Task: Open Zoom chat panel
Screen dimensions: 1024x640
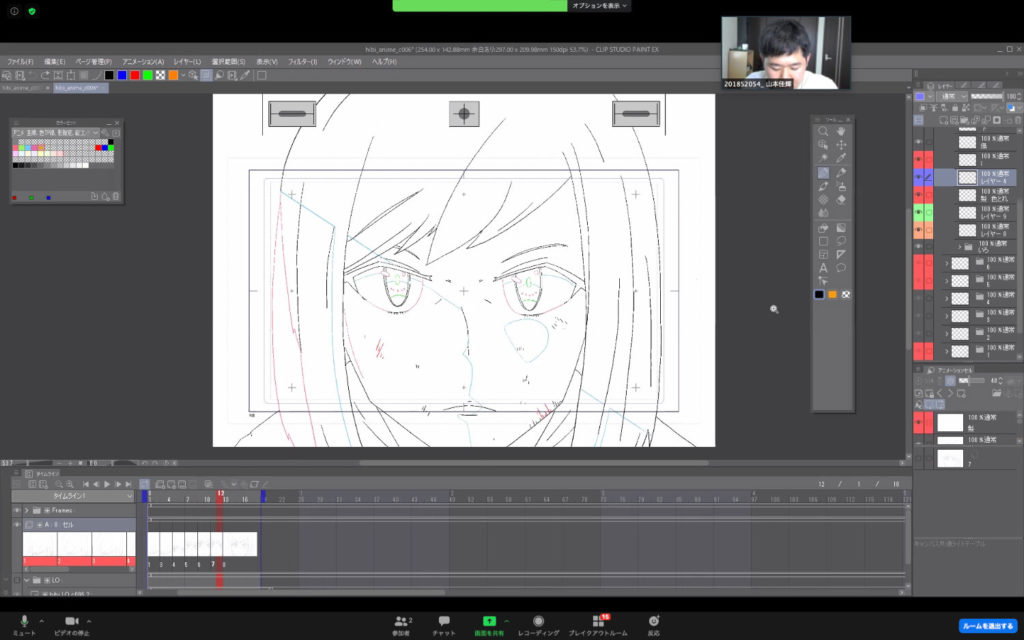Action: click(443, 624)
